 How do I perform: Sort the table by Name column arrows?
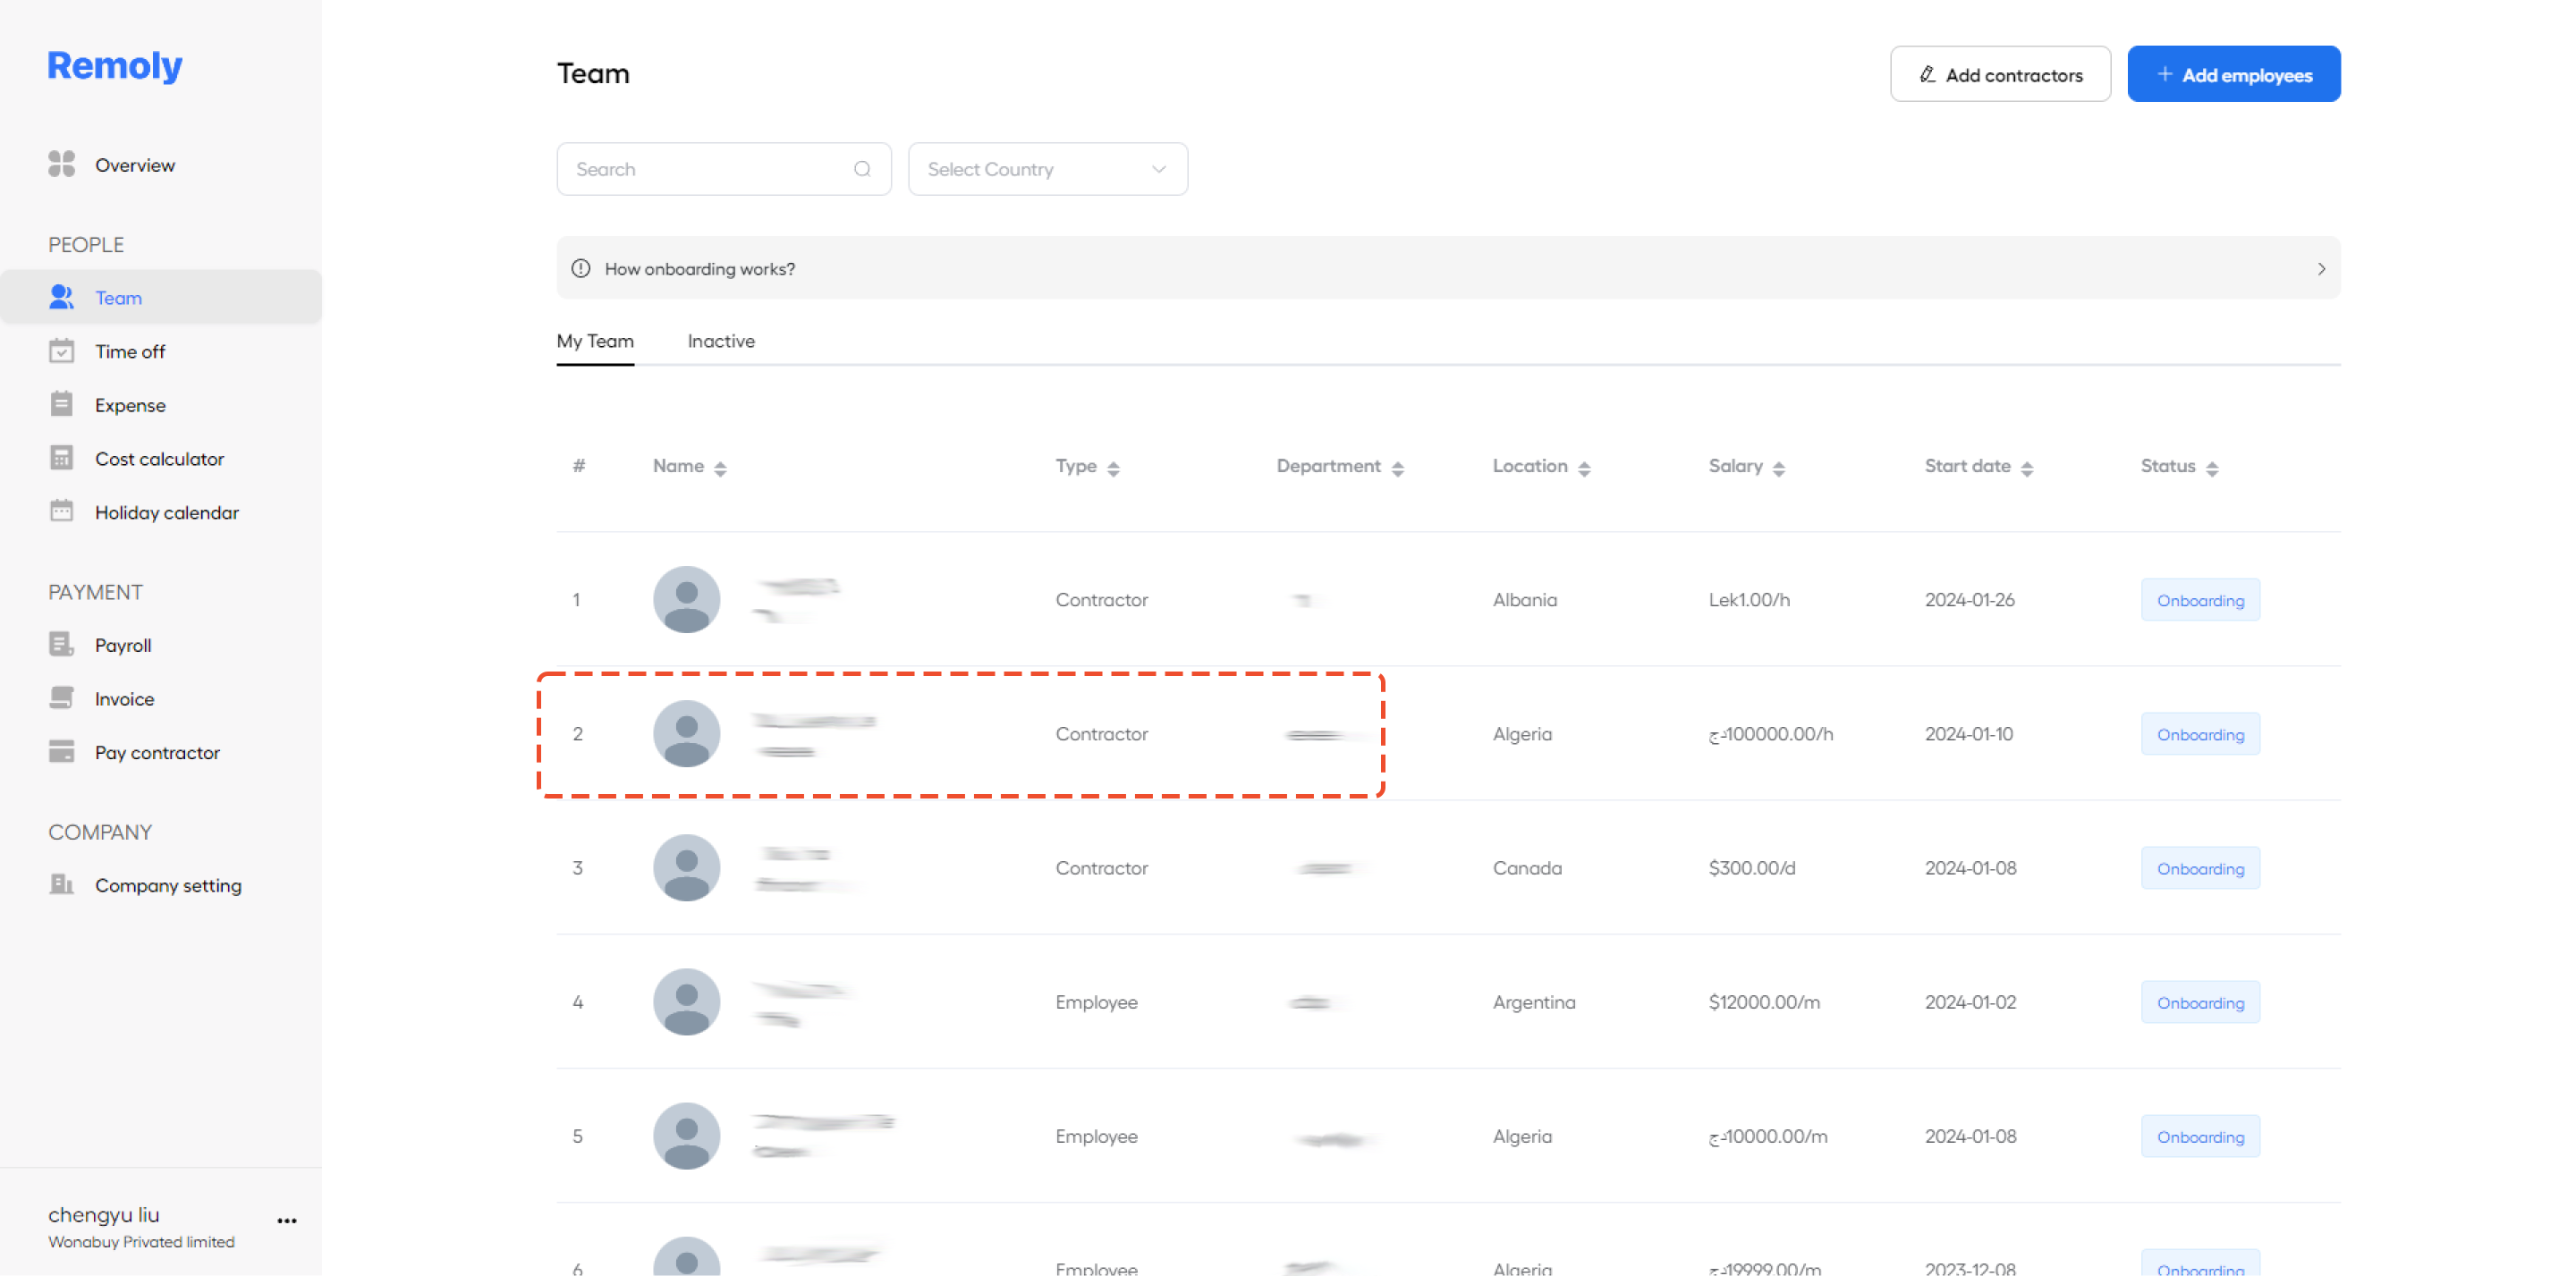tap(720, 468)
